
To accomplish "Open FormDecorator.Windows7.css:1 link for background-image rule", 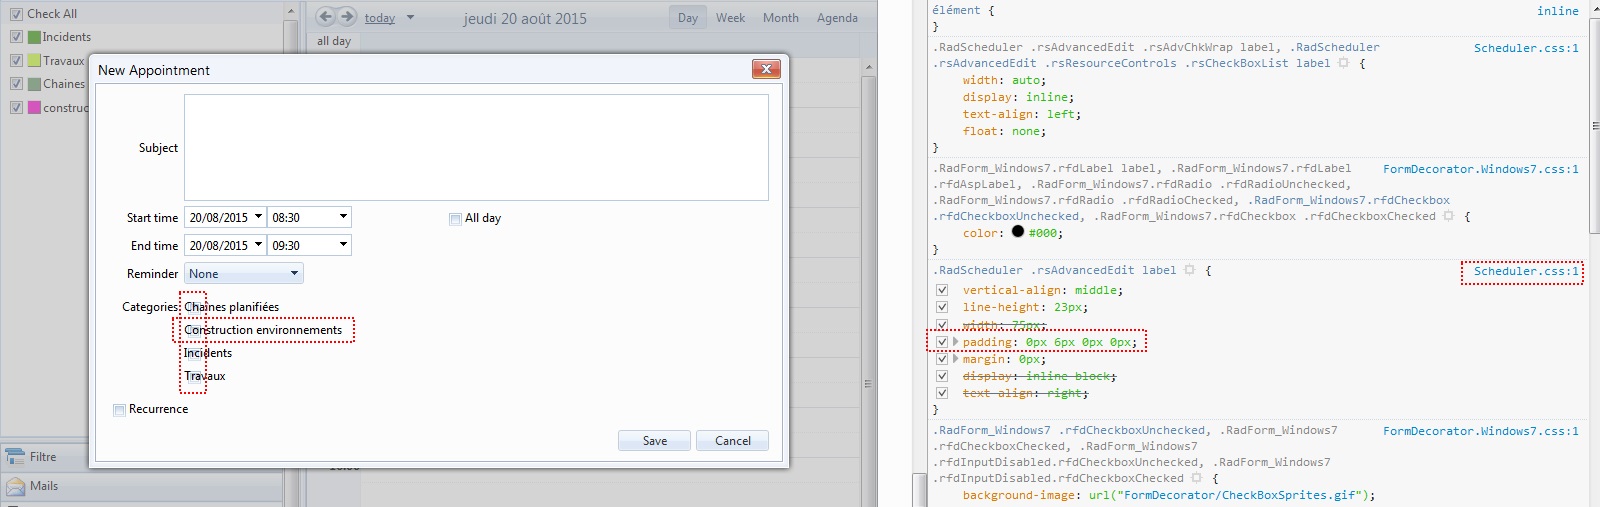I will coord(1481,431).
